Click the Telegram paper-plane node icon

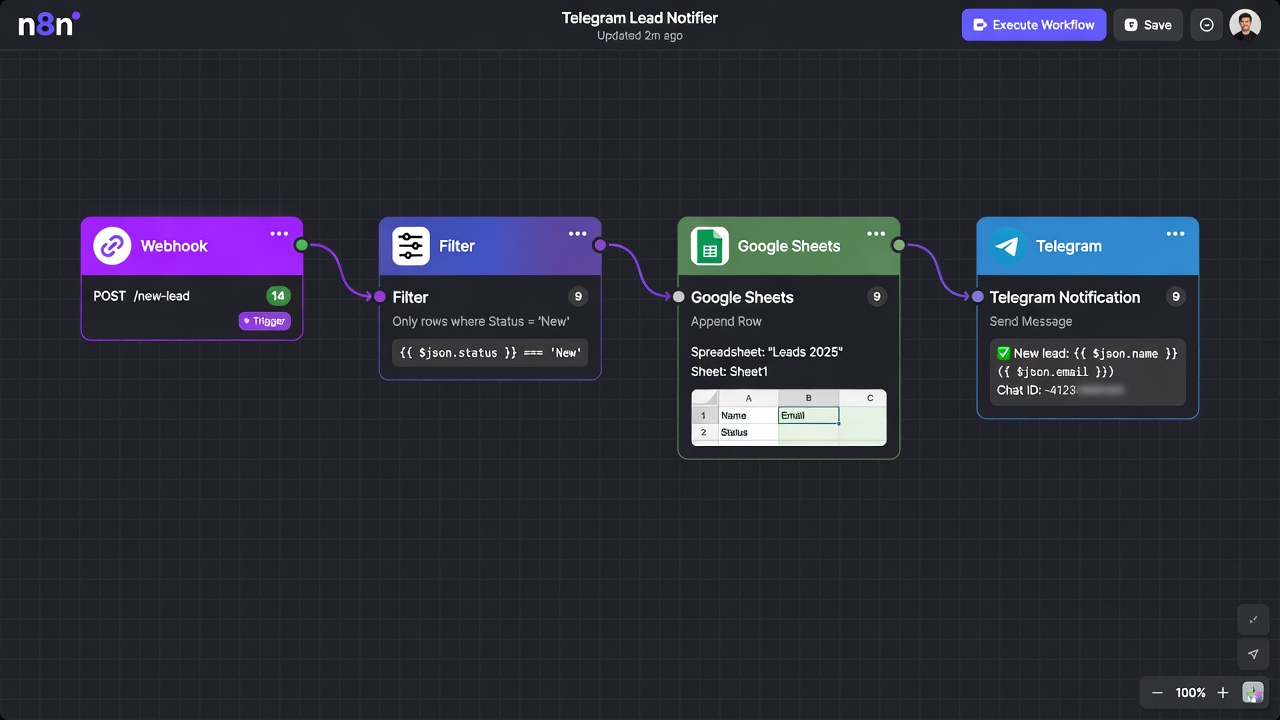(1007, 245)
